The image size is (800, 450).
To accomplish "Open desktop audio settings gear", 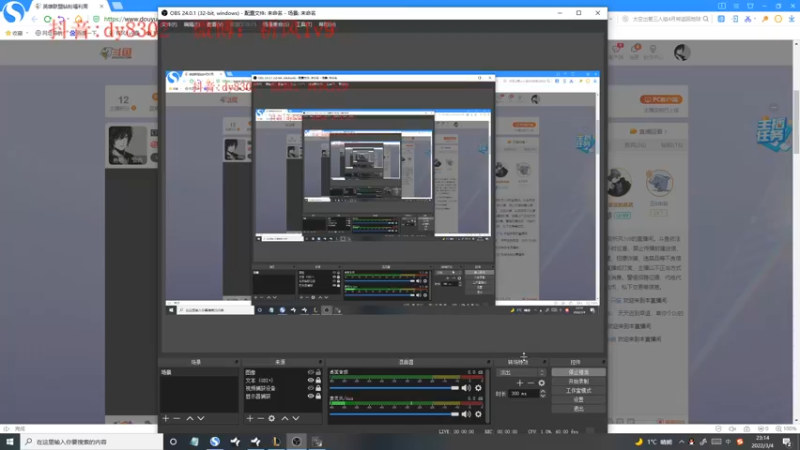I will tap(479, 388).
